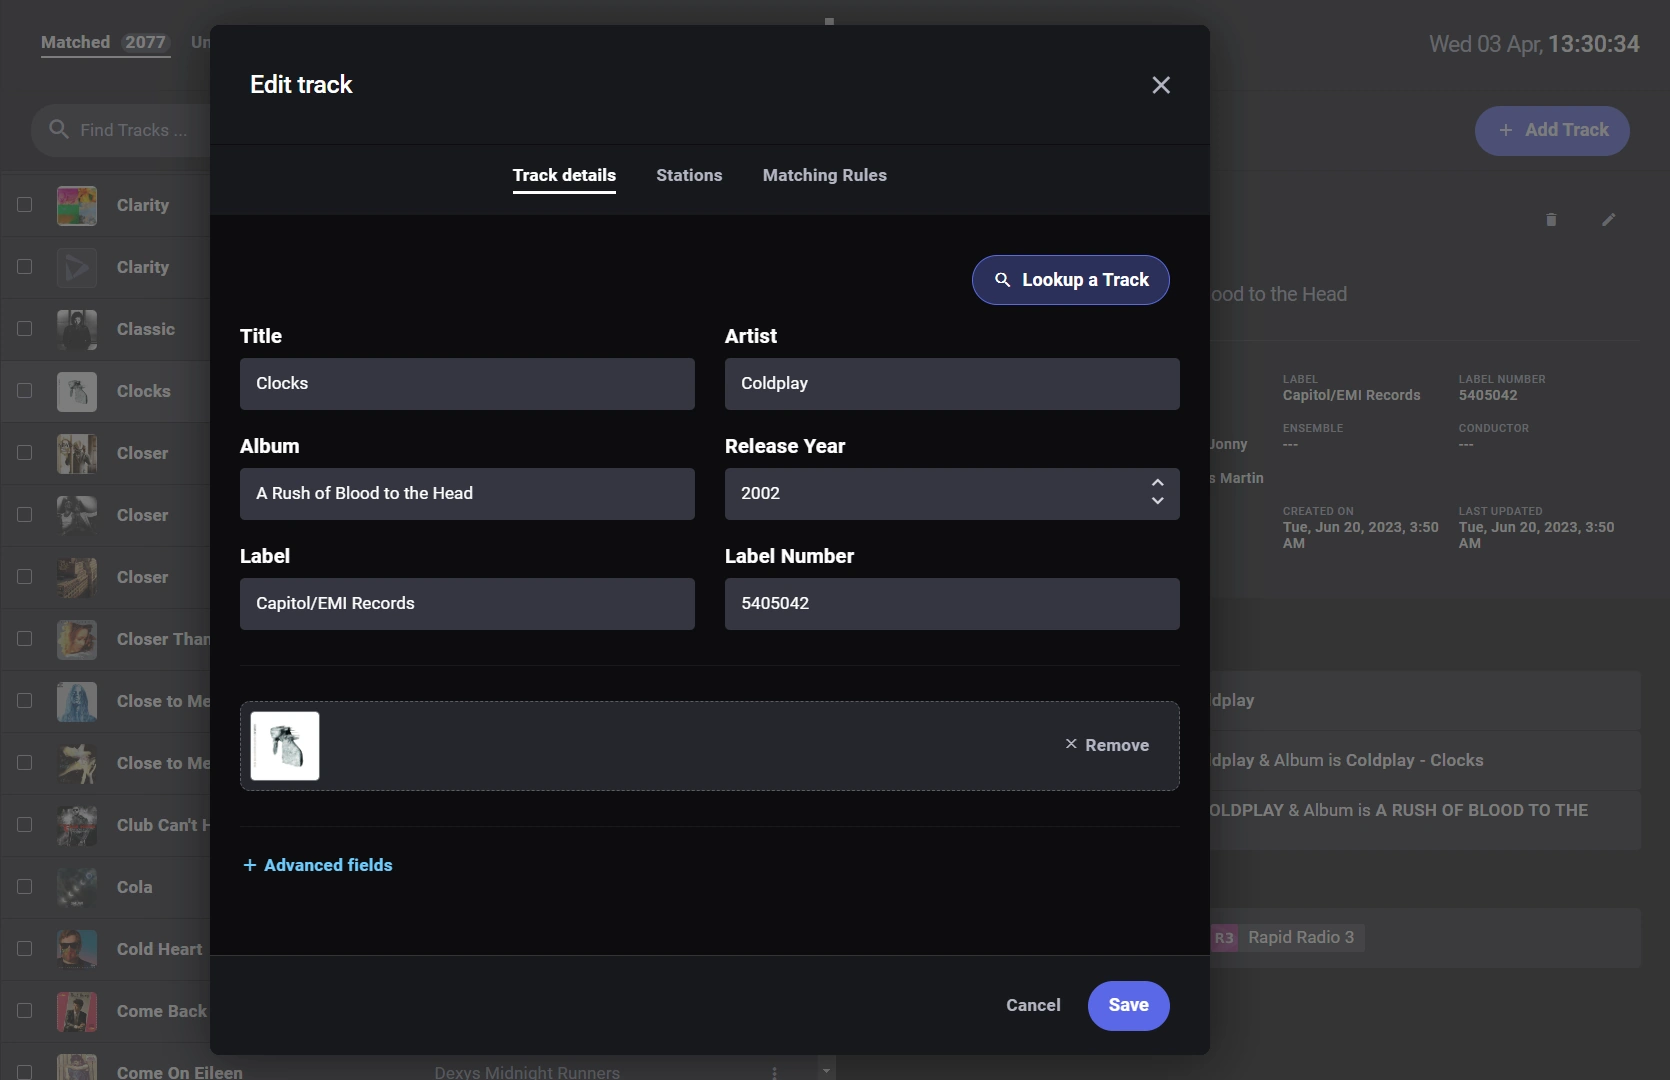Click the Cola track album cover

coord(77,887)
